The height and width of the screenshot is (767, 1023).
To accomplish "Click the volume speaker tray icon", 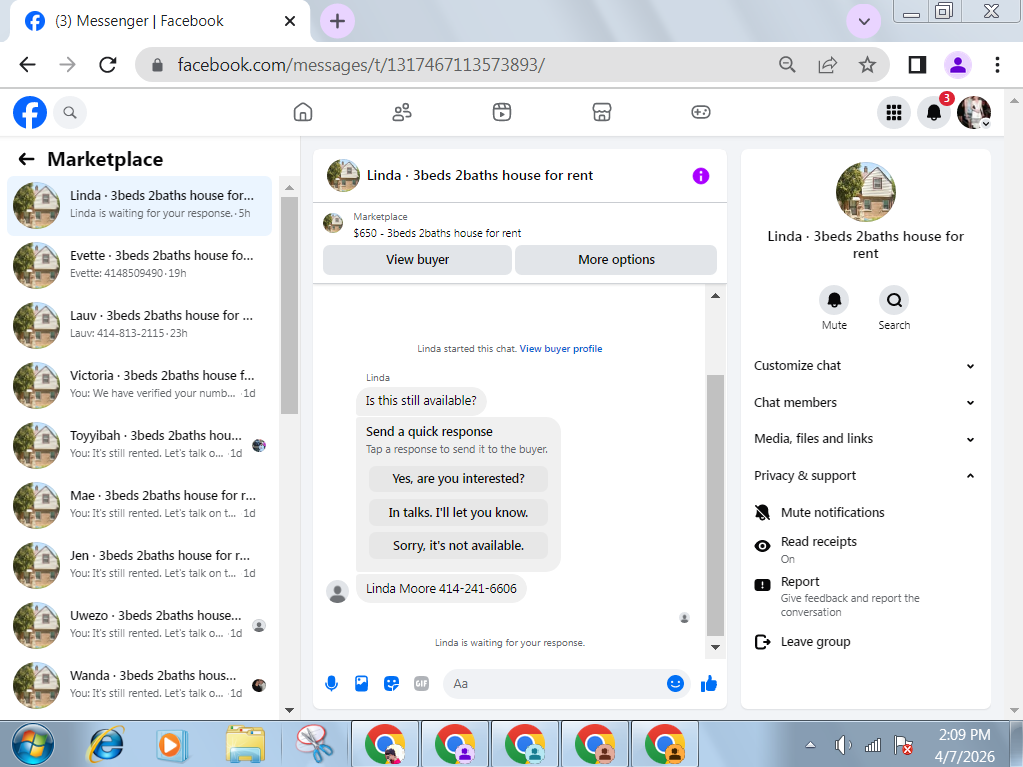I will (x=843, y=744).
